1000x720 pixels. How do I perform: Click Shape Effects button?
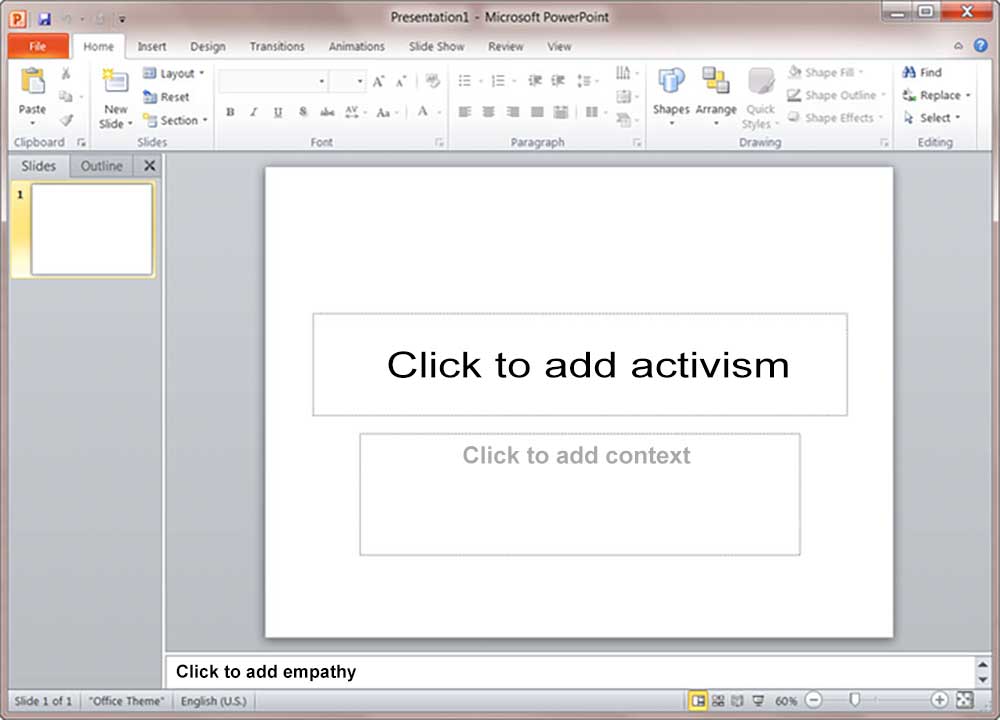coord(835,118)
